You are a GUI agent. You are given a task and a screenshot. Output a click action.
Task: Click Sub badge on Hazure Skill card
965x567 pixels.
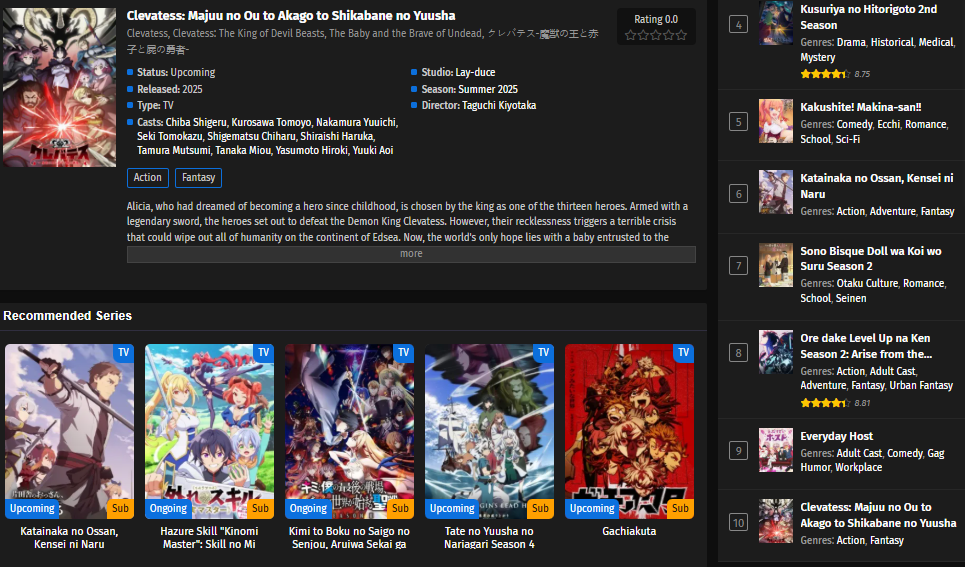tap(260, 509)
